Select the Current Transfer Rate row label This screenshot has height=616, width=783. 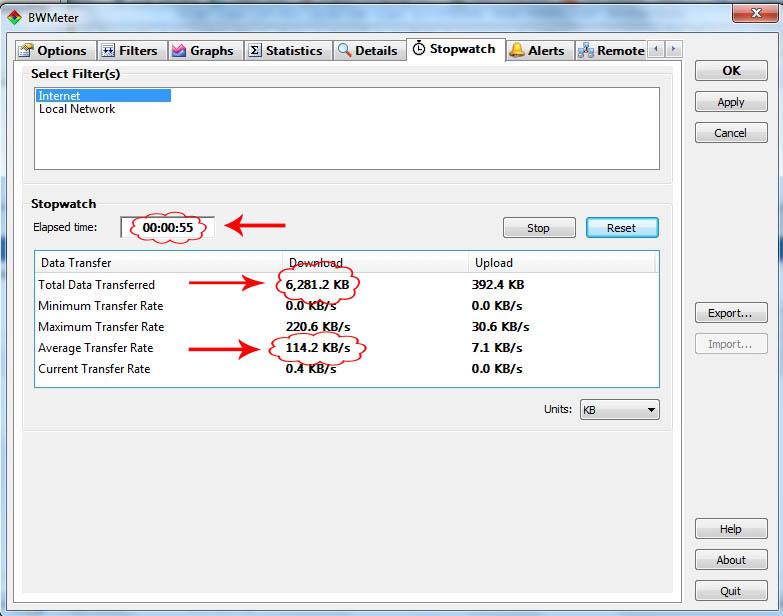point(94,369)
